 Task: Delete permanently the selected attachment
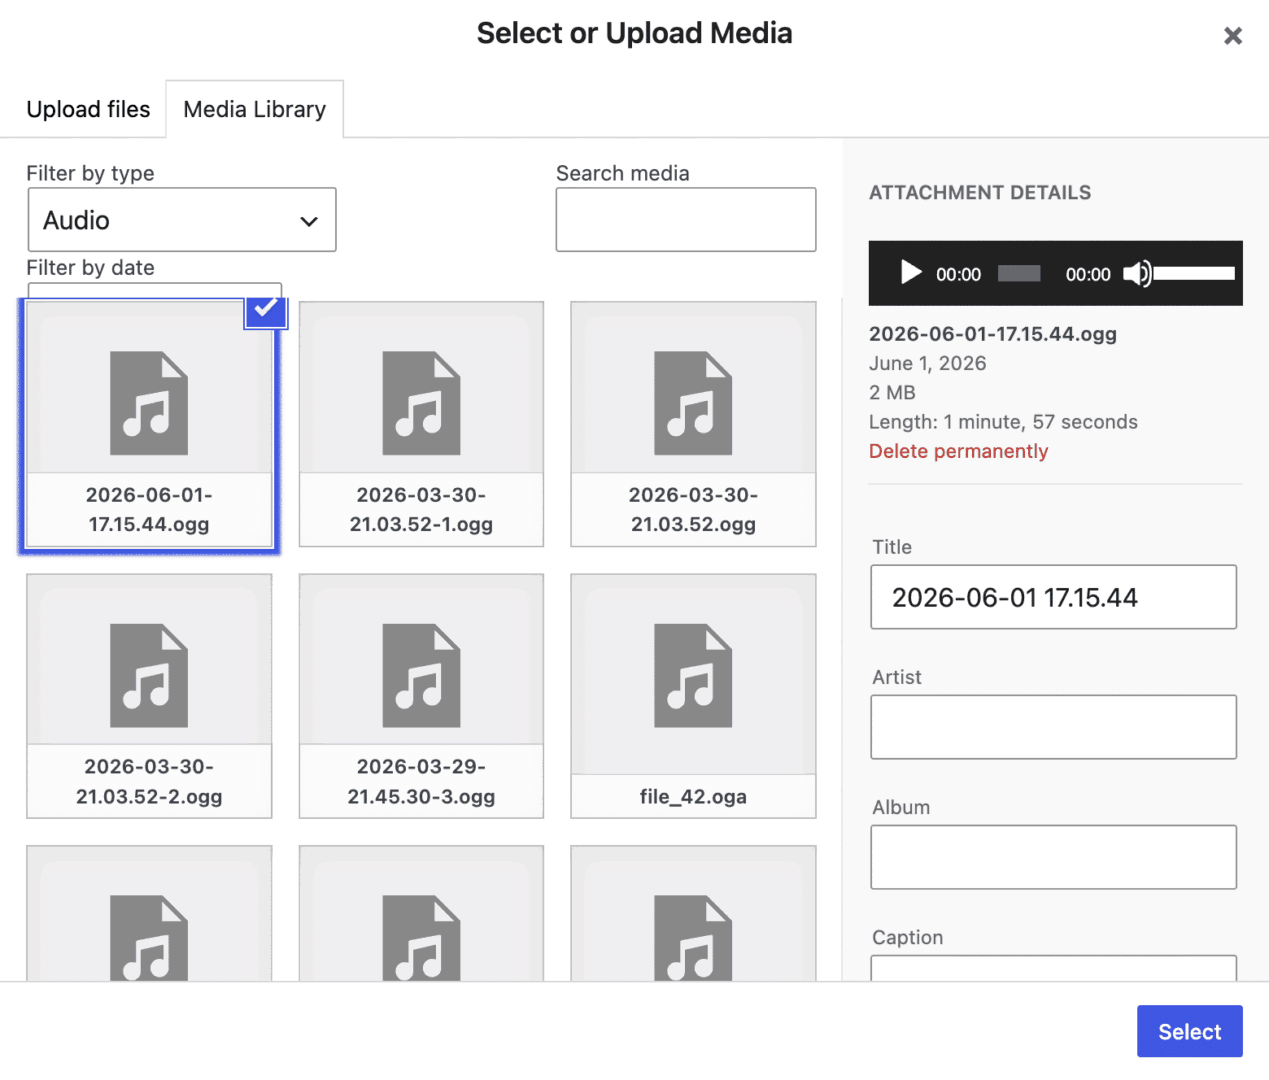click(x=958, y=451)
